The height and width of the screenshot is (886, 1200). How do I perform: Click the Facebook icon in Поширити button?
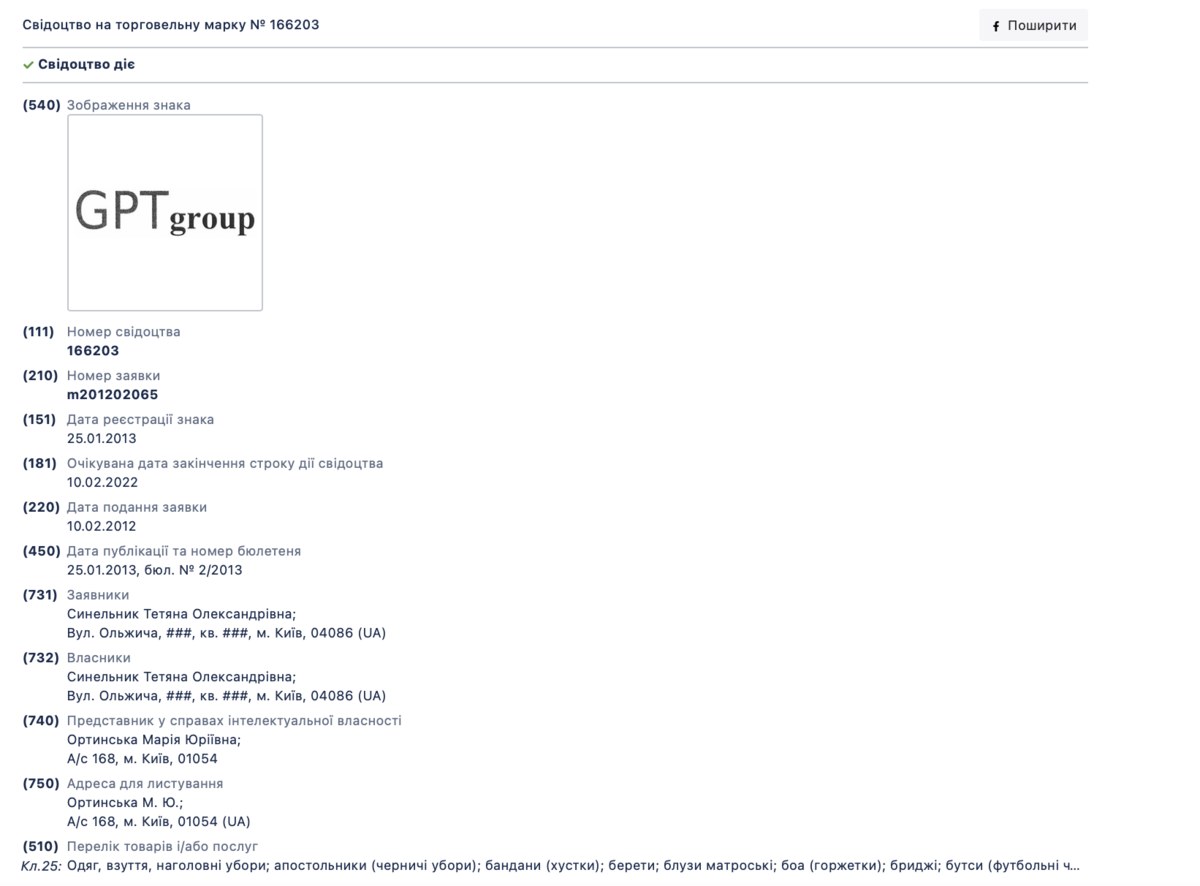tap(996, 27)
